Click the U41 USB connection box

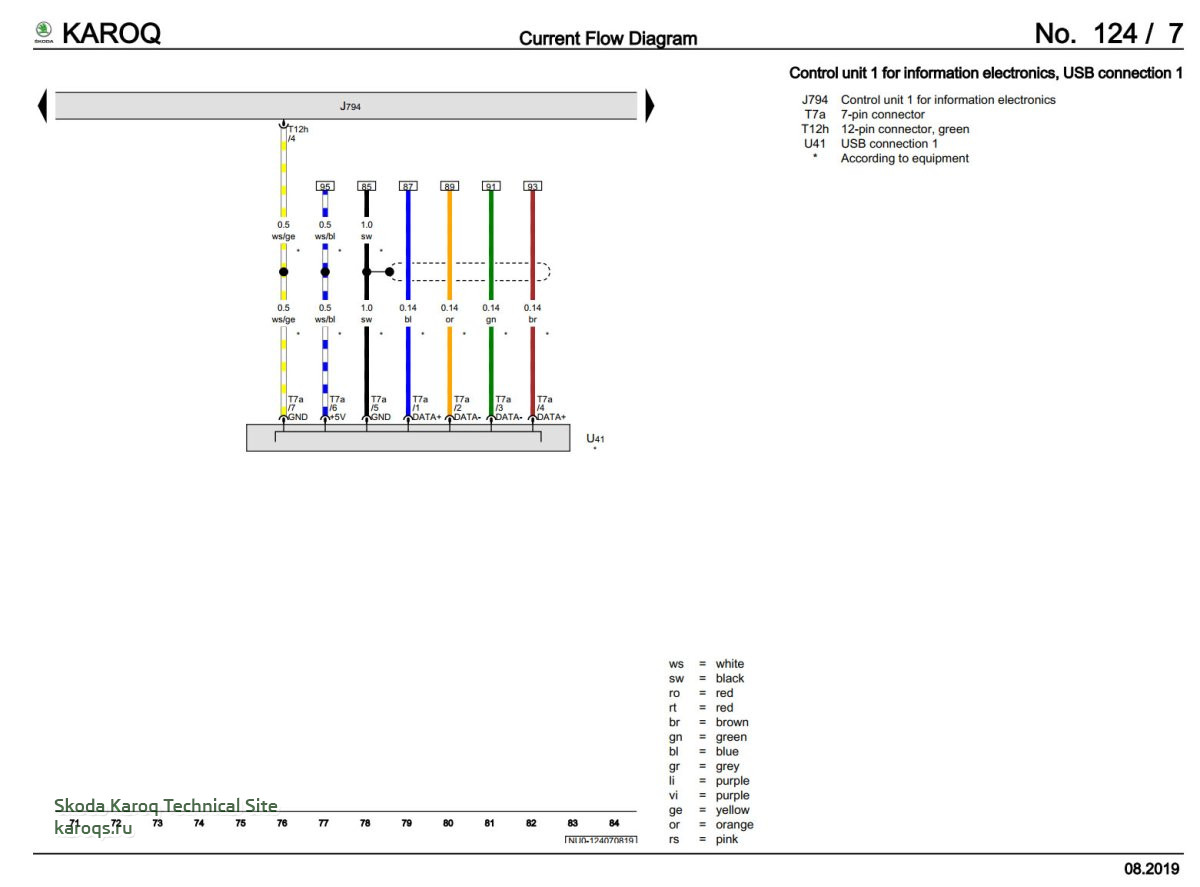pyautogui.click(x=408, y=438)
